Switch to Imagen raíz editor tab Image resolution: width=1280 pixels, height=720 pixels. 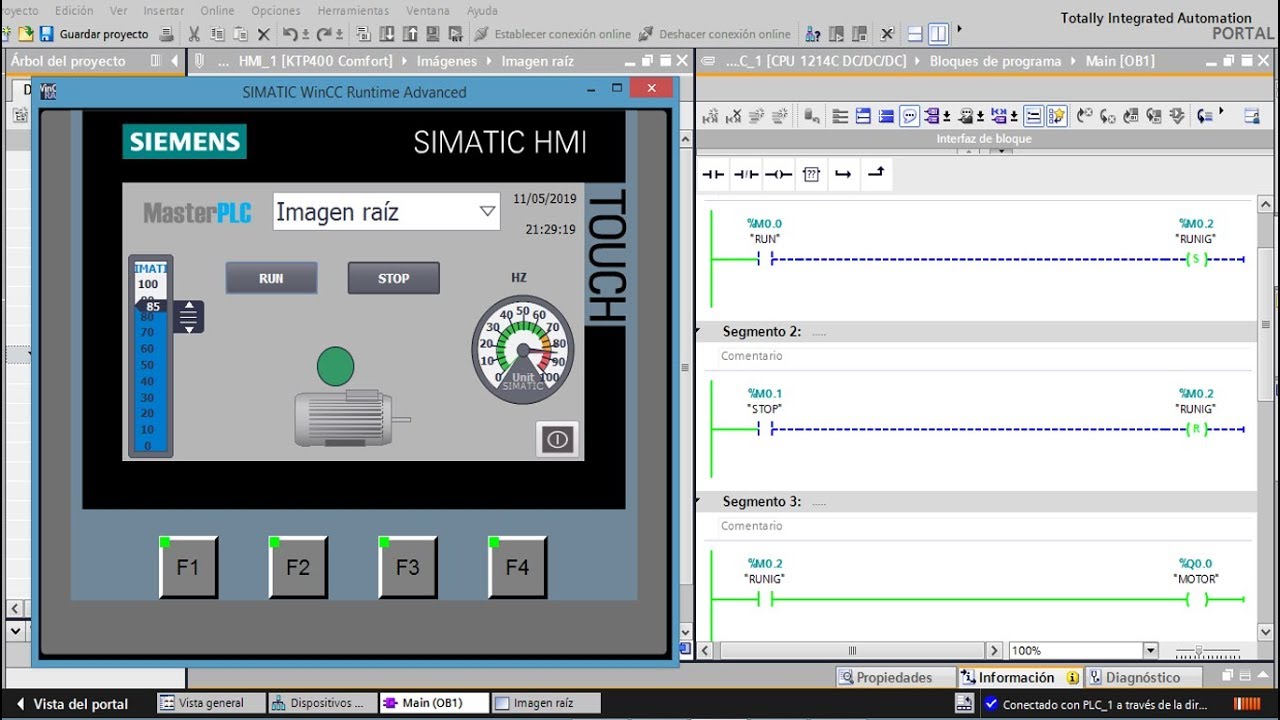pyautogui.click(x=546, y=703)
